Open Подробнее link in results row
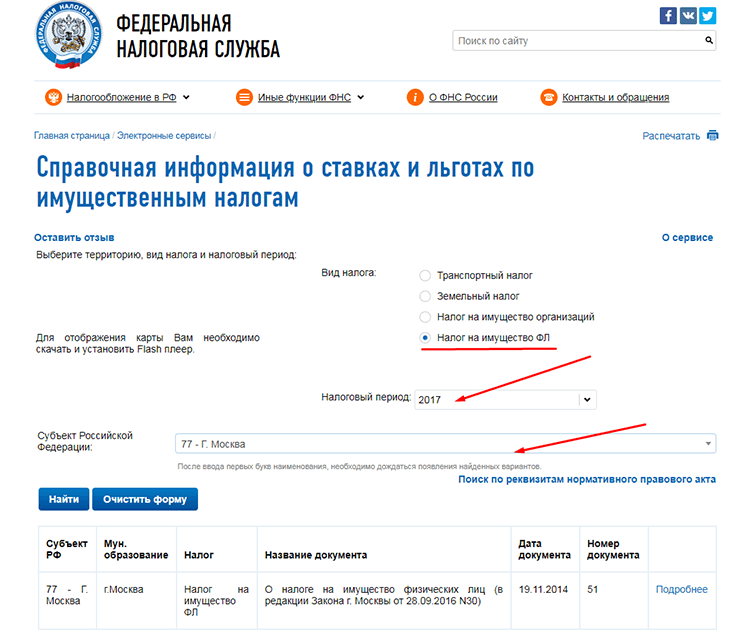This screenshot has width=732, height=635. tap(681, 589)
